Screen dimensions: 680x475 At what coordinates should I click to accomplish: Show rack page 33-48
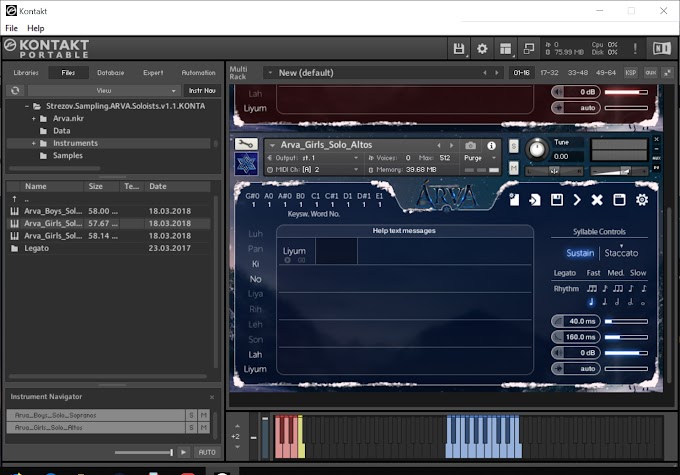[x=578, y=73]
